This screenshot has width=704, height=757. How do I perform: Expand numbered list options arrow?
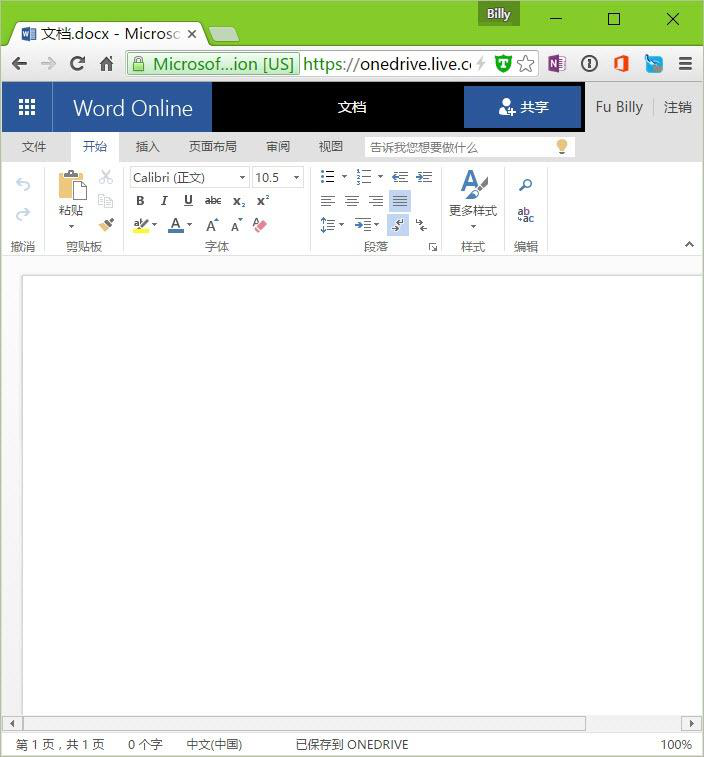tap(380, 177)
